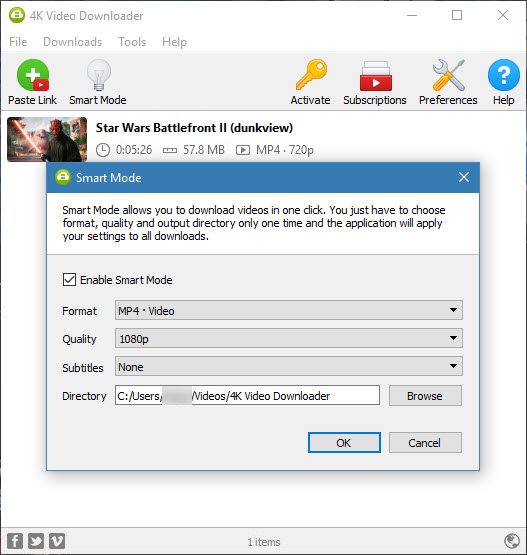This screenshot has height=555, width=527.
Task: Expand the Format dropdown showing MP4 Video
Action: pos(288,310)
